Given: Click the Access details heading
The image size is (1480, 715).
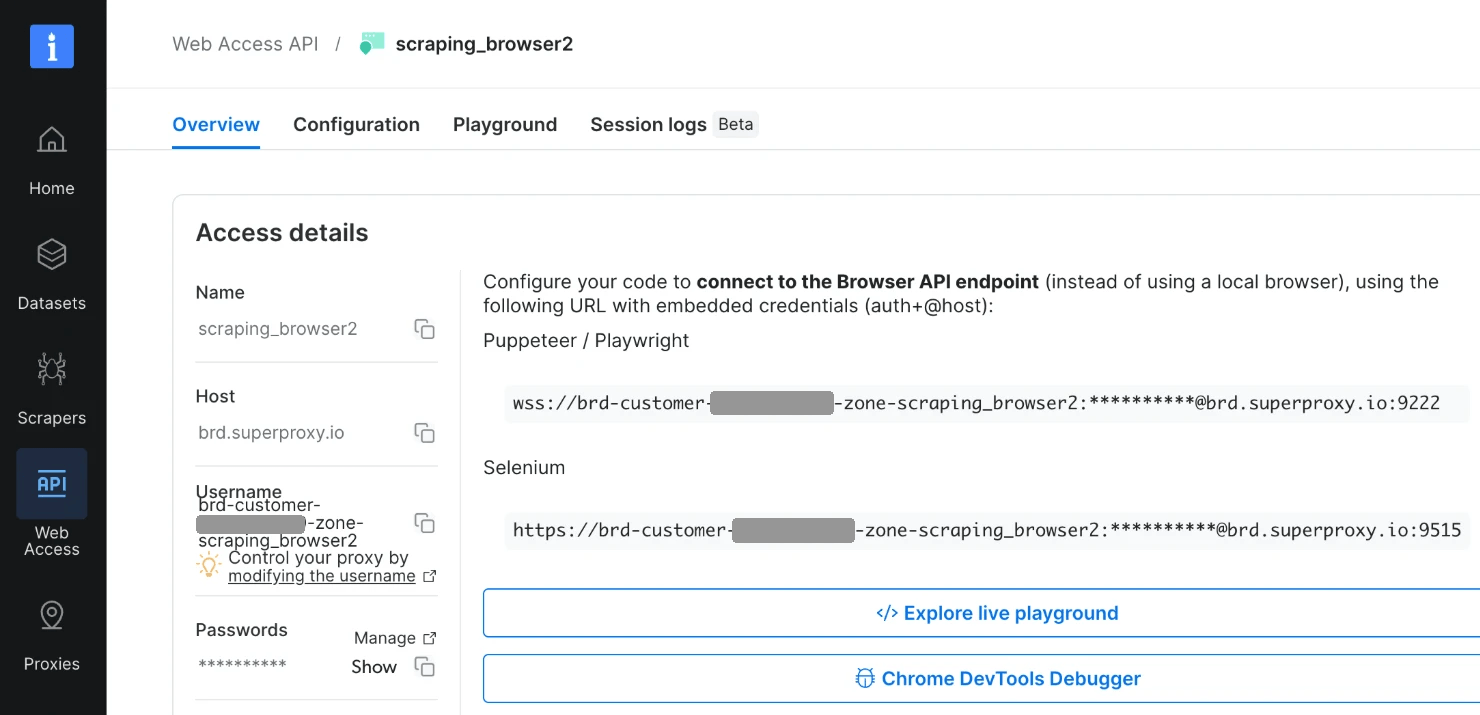Looking at the screenshot, I should (282, 233).
